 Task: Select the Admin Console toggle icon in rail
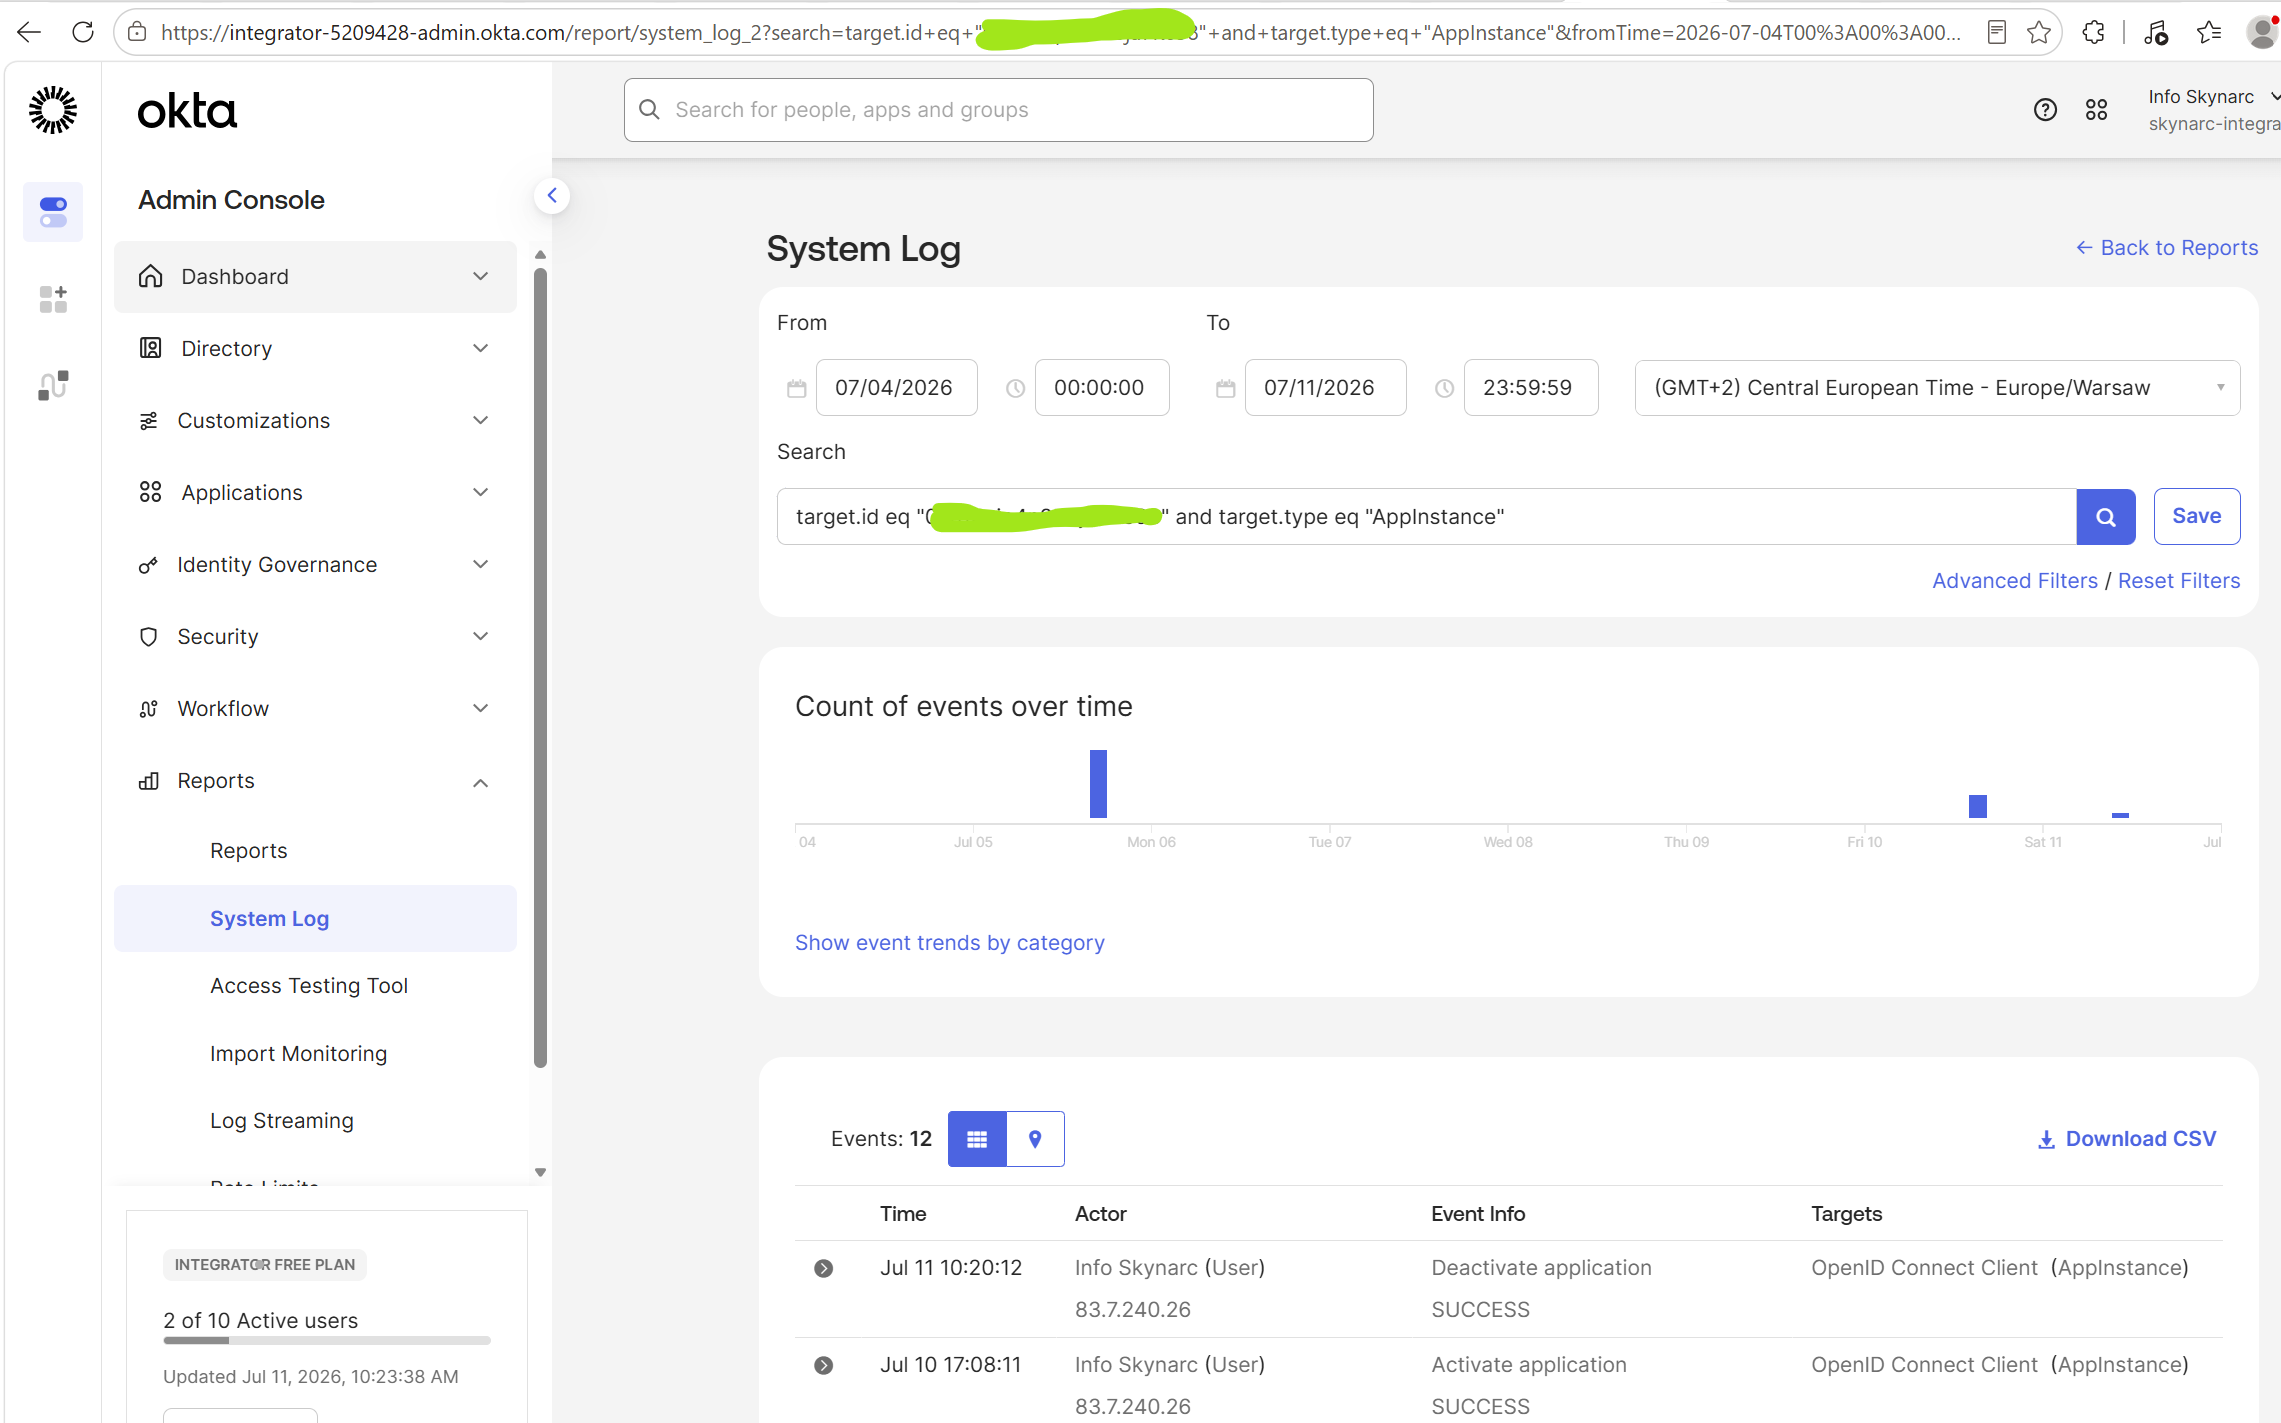coord(53,212)
